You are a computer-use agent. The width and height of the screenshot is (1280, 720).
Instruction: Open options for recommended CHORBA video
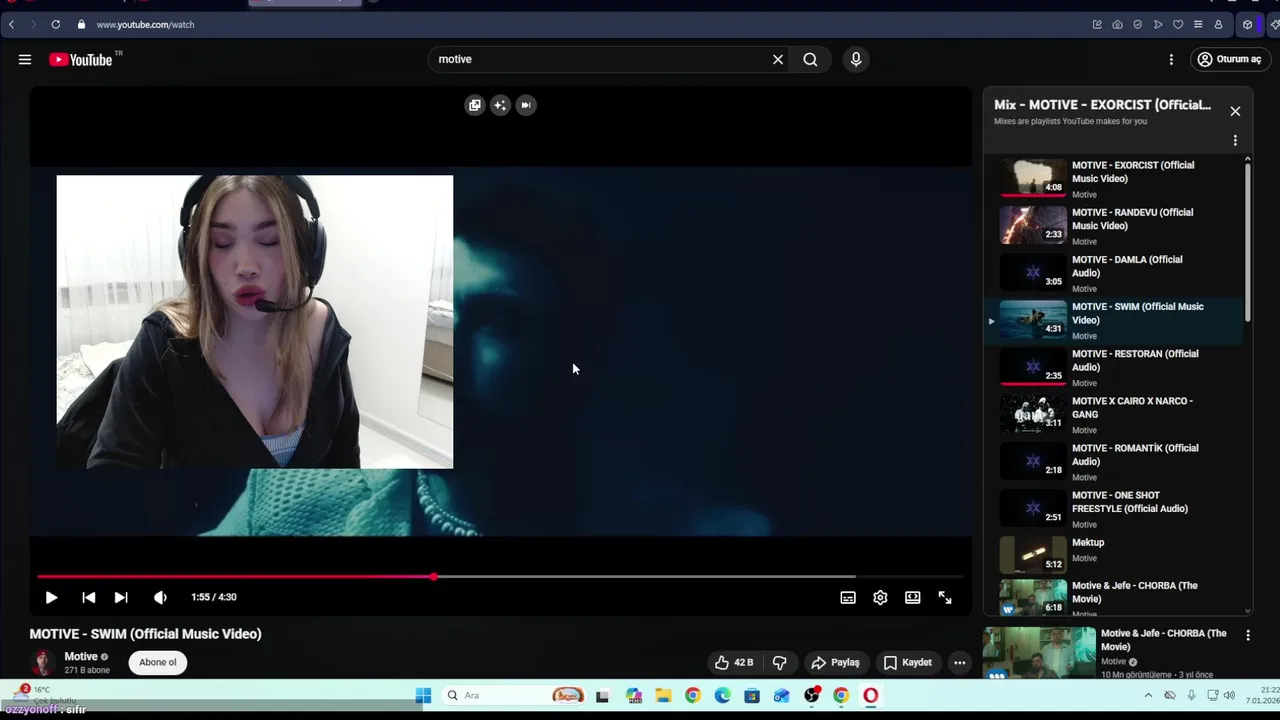point(1247,635)
